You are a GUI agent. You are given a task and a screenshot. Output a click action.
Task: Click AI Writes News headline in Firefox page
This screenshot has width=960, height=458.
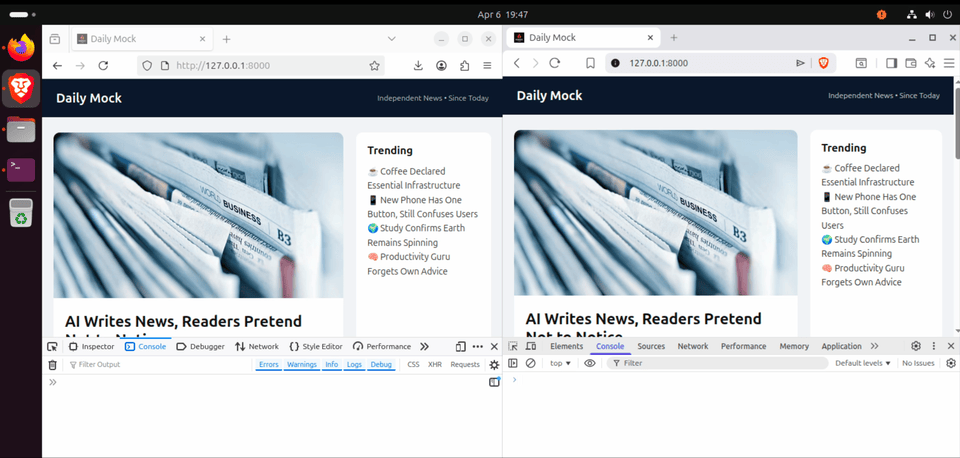[x=183, y=322]
